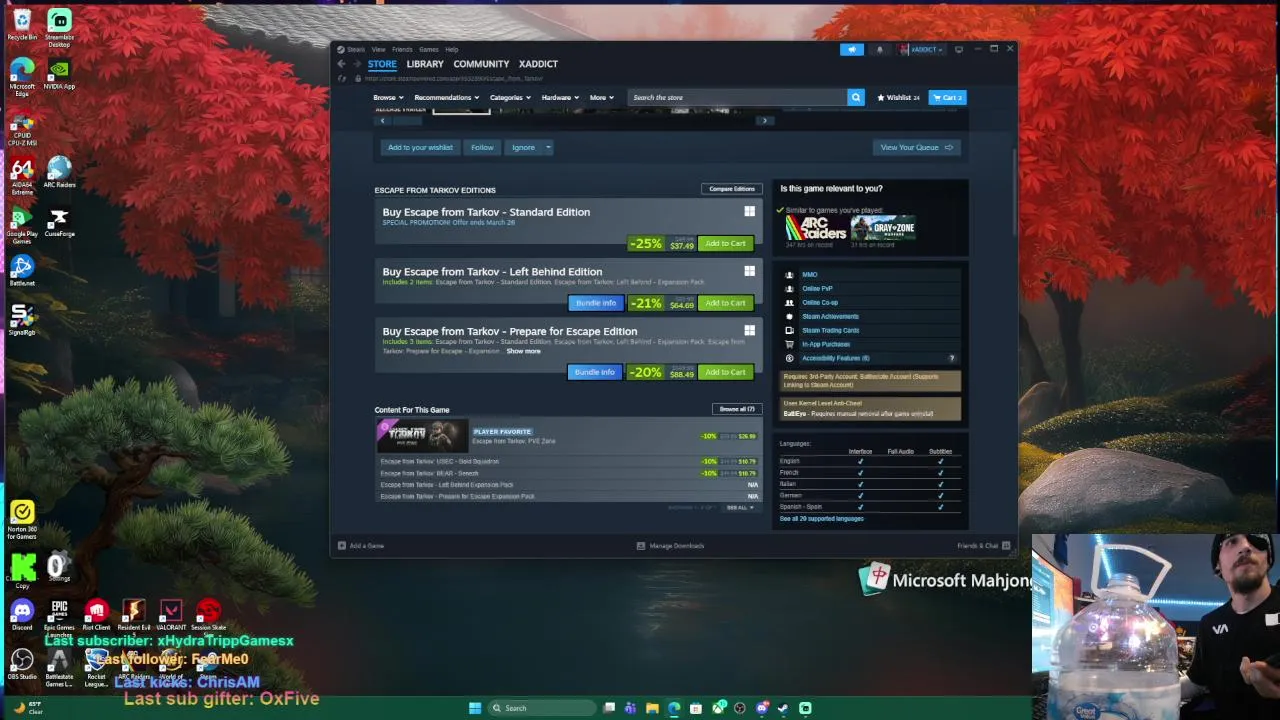The image size is (1280, 720).
Task: Click the Add a Game plus icon
Action: [342, 546]
